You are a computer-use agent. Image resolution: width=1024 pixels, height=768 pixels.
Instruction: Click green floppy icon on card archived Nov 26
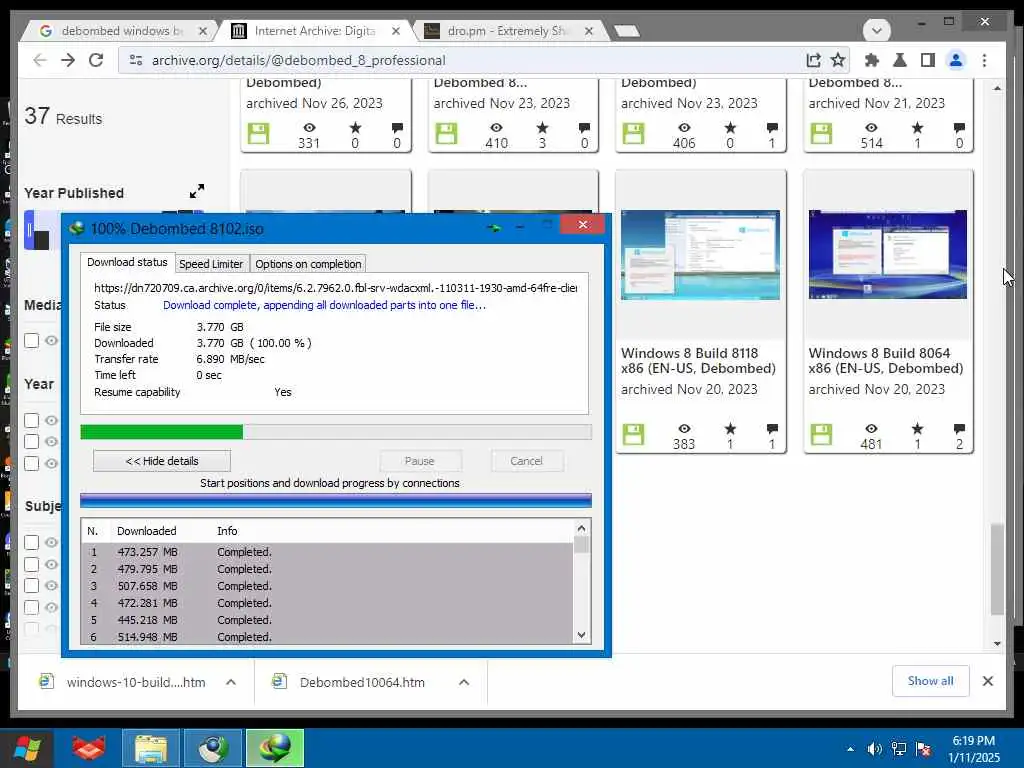(x=259, y=133)
